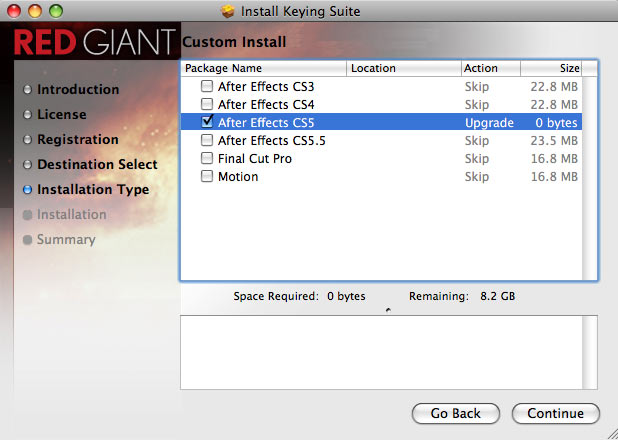Click the Red Giant logo

[x=95, y=41]
